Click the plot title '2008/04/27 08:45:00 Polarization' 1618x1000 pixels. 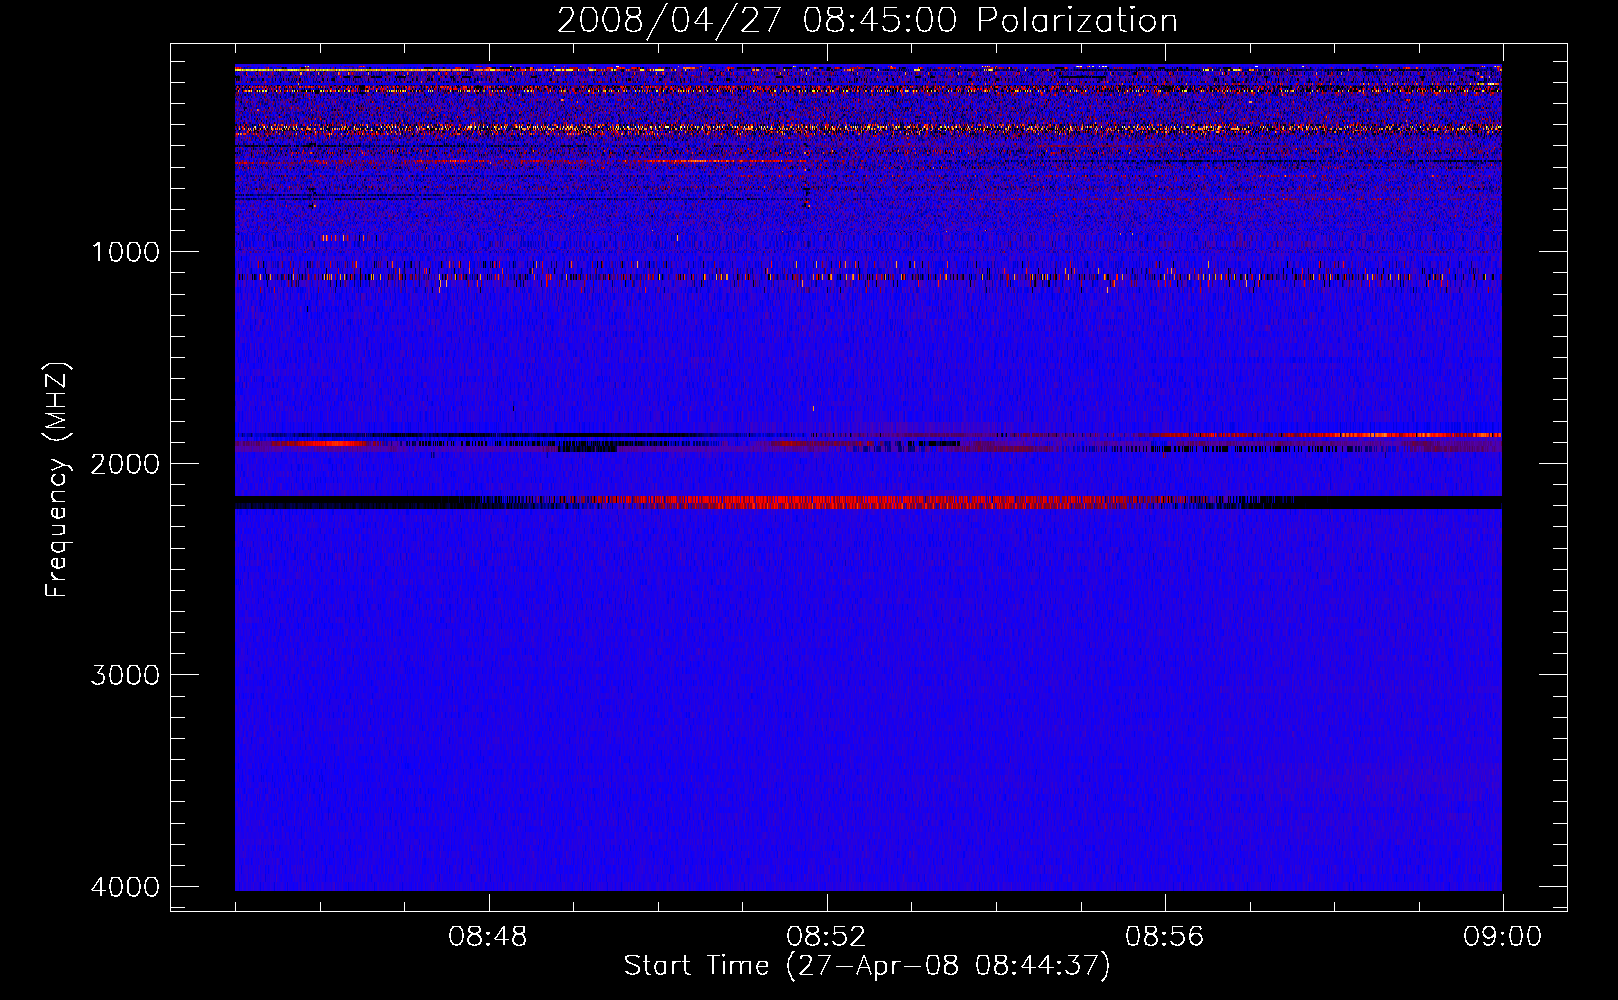click(x=867, y=21)
